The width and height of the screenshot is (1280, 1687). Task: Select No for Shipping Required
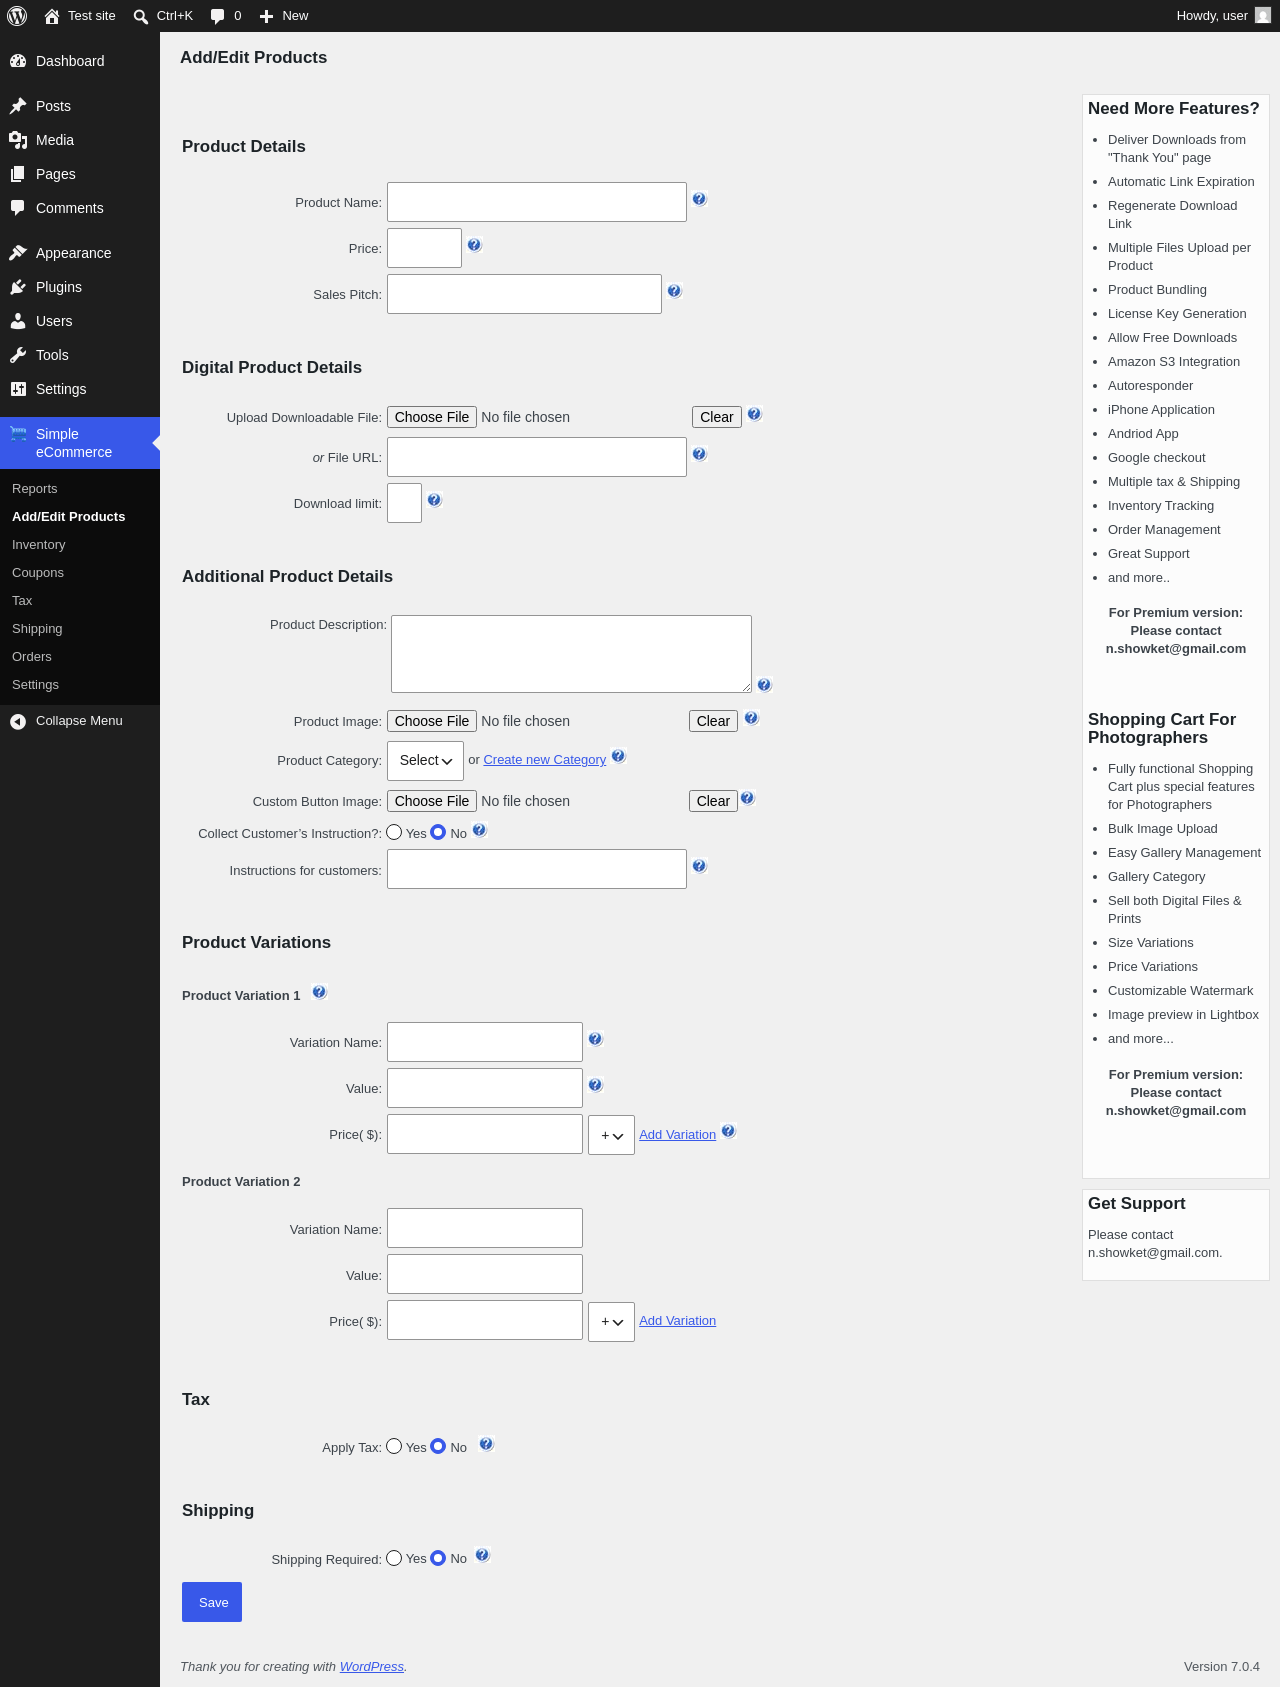438,1558
